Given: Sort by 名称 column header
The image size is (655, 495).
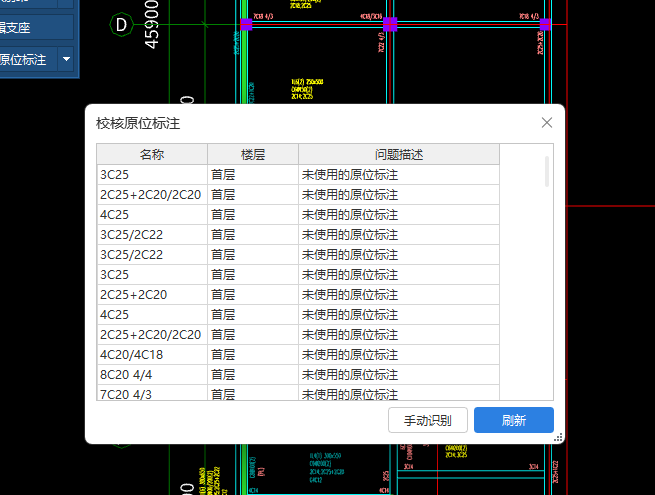Looking at the screenshot, I should click(152, 155).
